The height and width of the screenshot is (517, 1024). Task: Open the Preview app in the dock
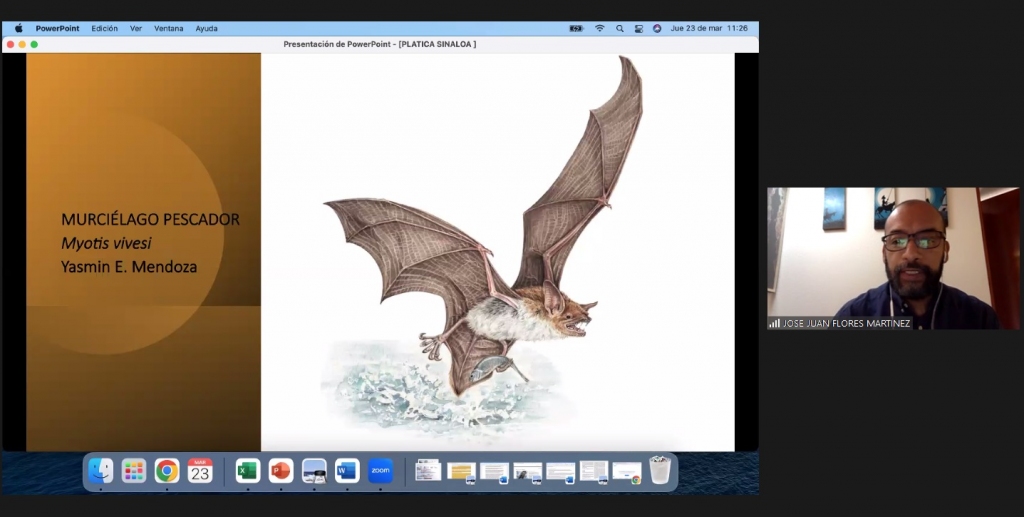click(x=314, y=471)
